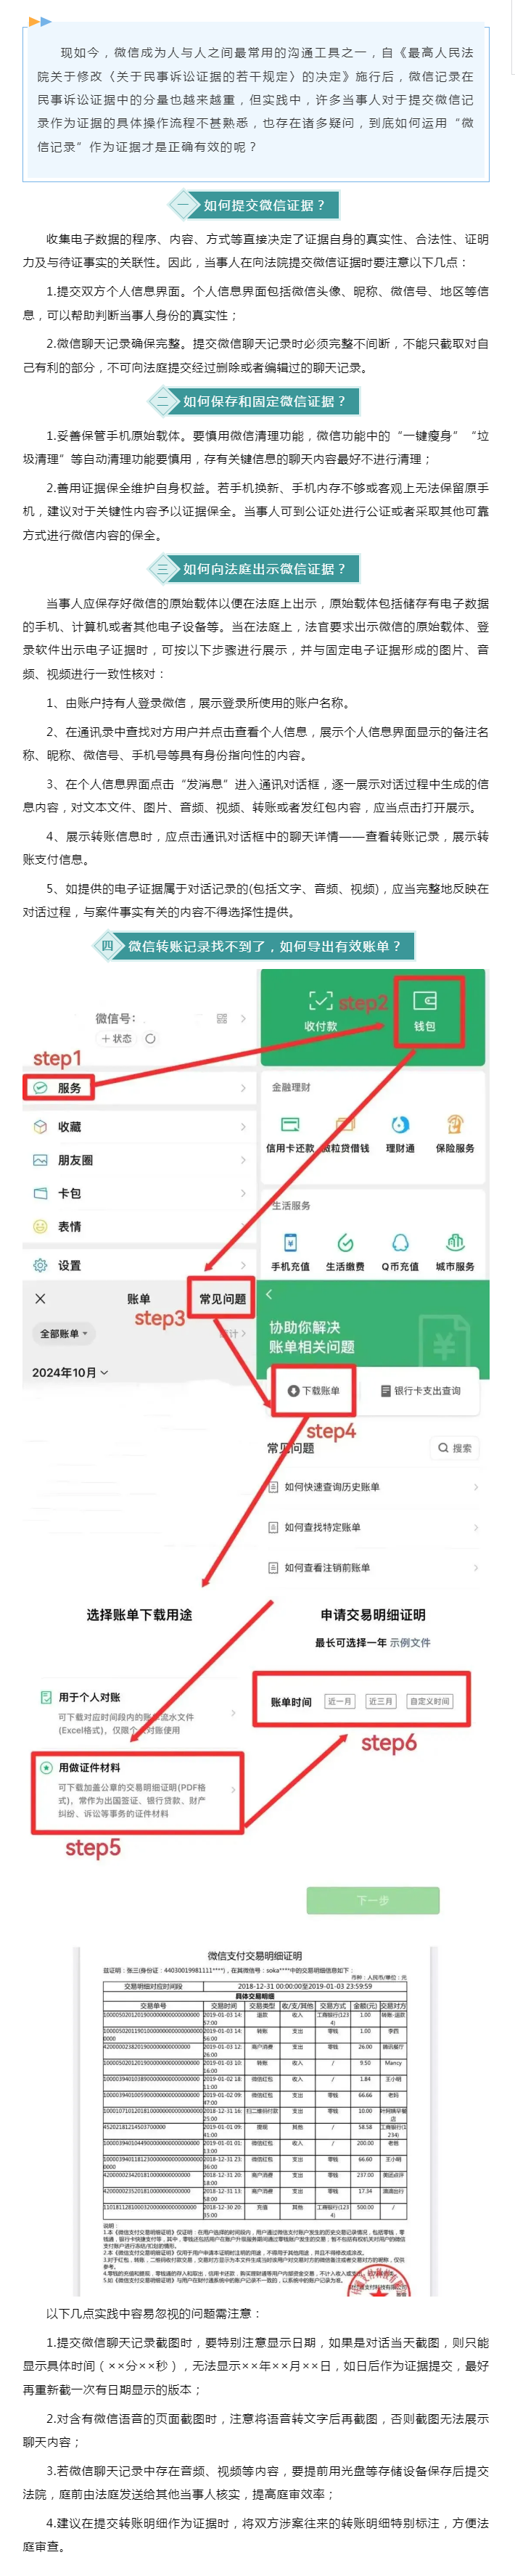The width and height of the screenshot is (515, 2576).
Task: Click the 微信支付交易明细证明 document thumbnail
Action: coord(255,2120)
